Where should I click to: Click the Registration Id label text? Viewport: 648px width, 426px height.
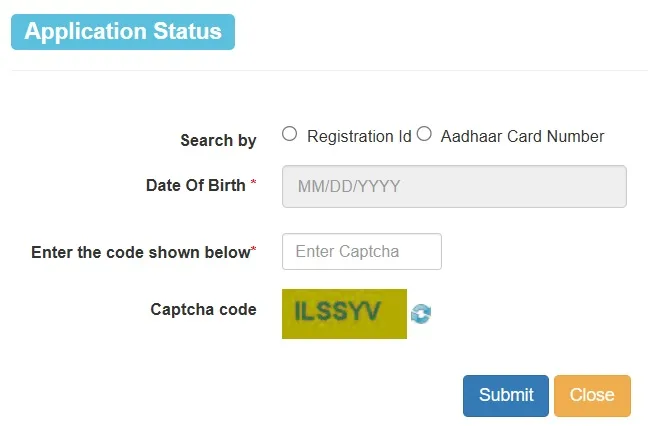coord(359,136)
